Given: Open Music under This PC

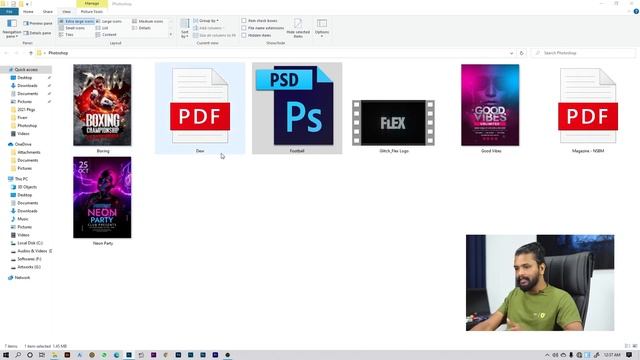Looking at the screenshot, I should click(23, 219).
